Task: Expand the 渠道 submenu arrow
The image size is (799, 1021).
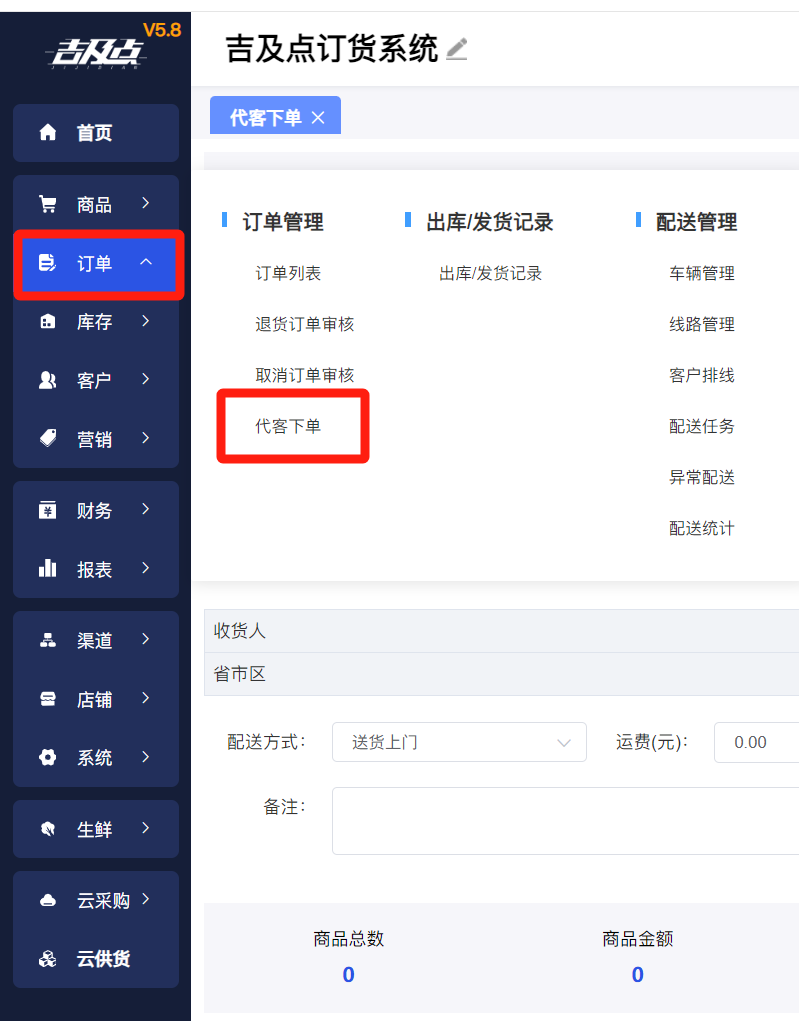Action: (146, 639)
